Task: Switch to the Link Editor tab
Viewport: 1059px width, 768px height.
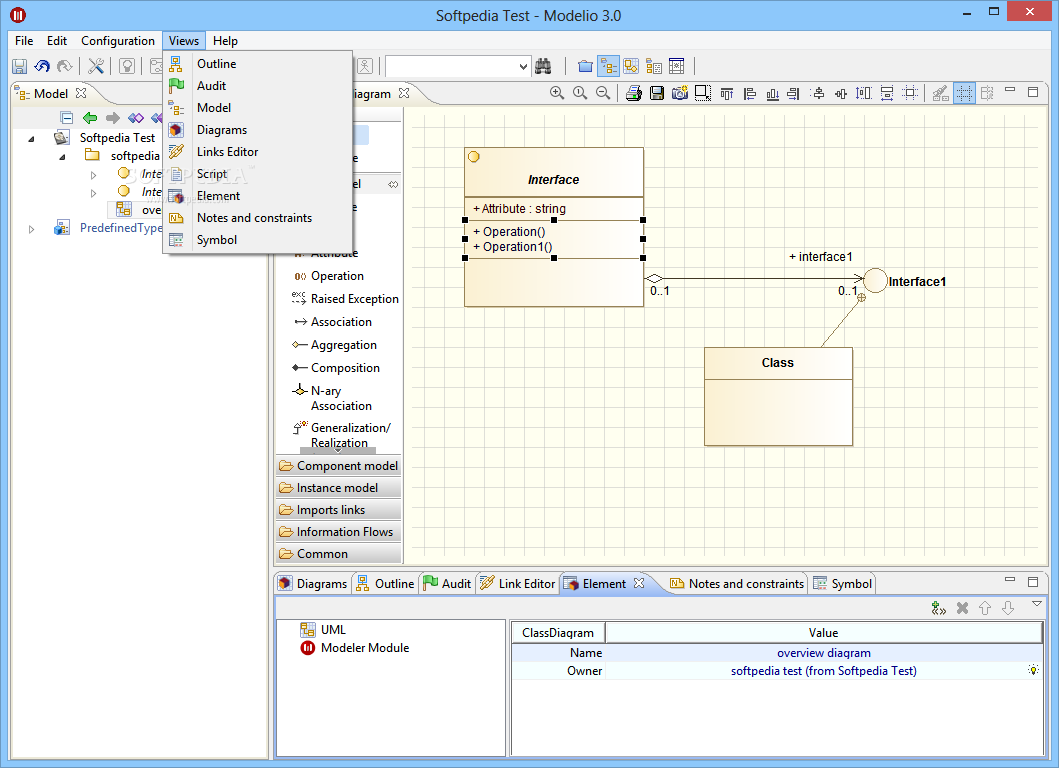Action: (517, 584)
